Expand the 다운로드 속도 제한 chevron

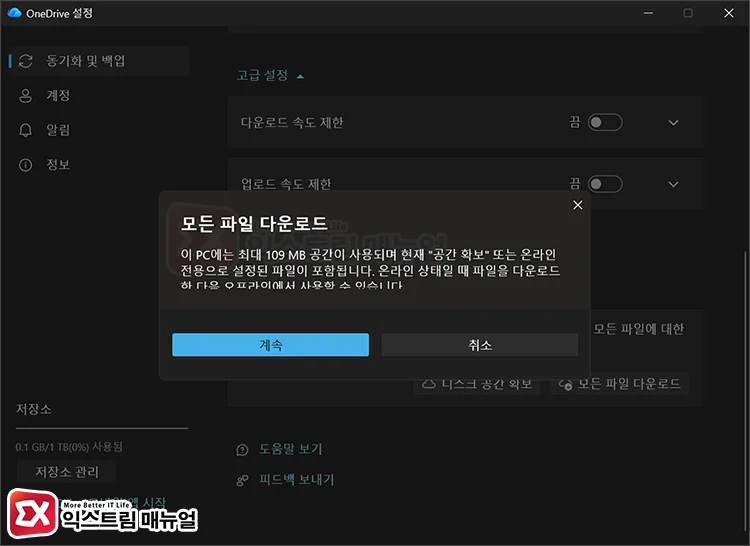[673, 123]
